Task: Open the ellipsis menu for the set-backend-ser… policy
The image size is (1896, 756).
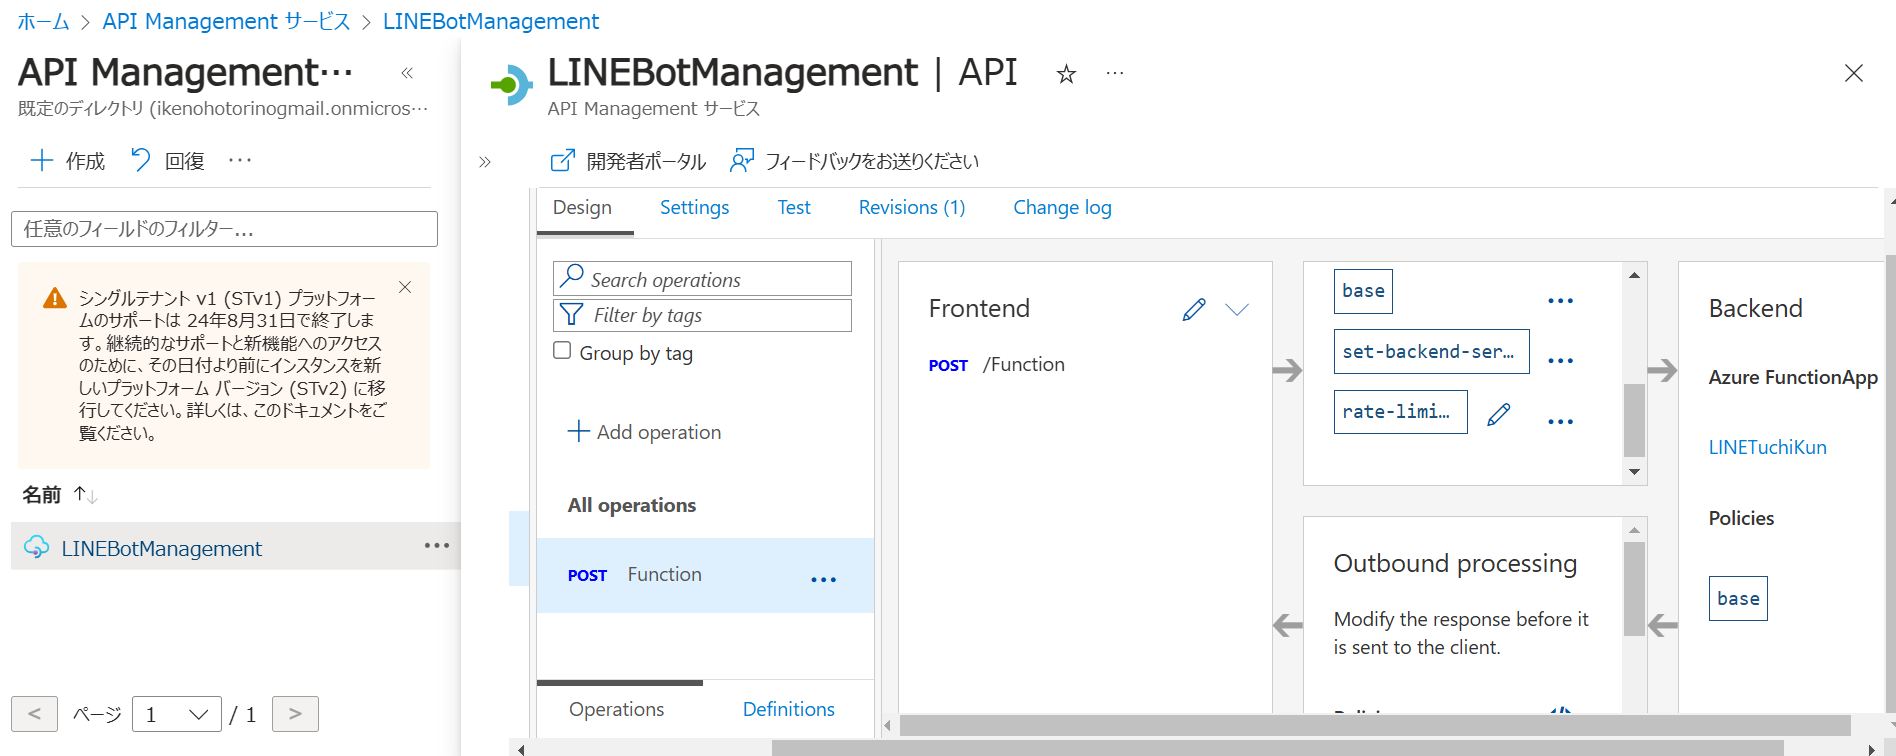Action: pos(1560,361)
